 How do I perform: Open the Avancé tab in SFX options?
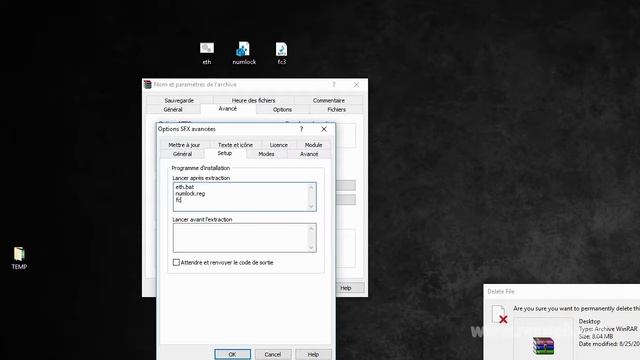(309, 154)
